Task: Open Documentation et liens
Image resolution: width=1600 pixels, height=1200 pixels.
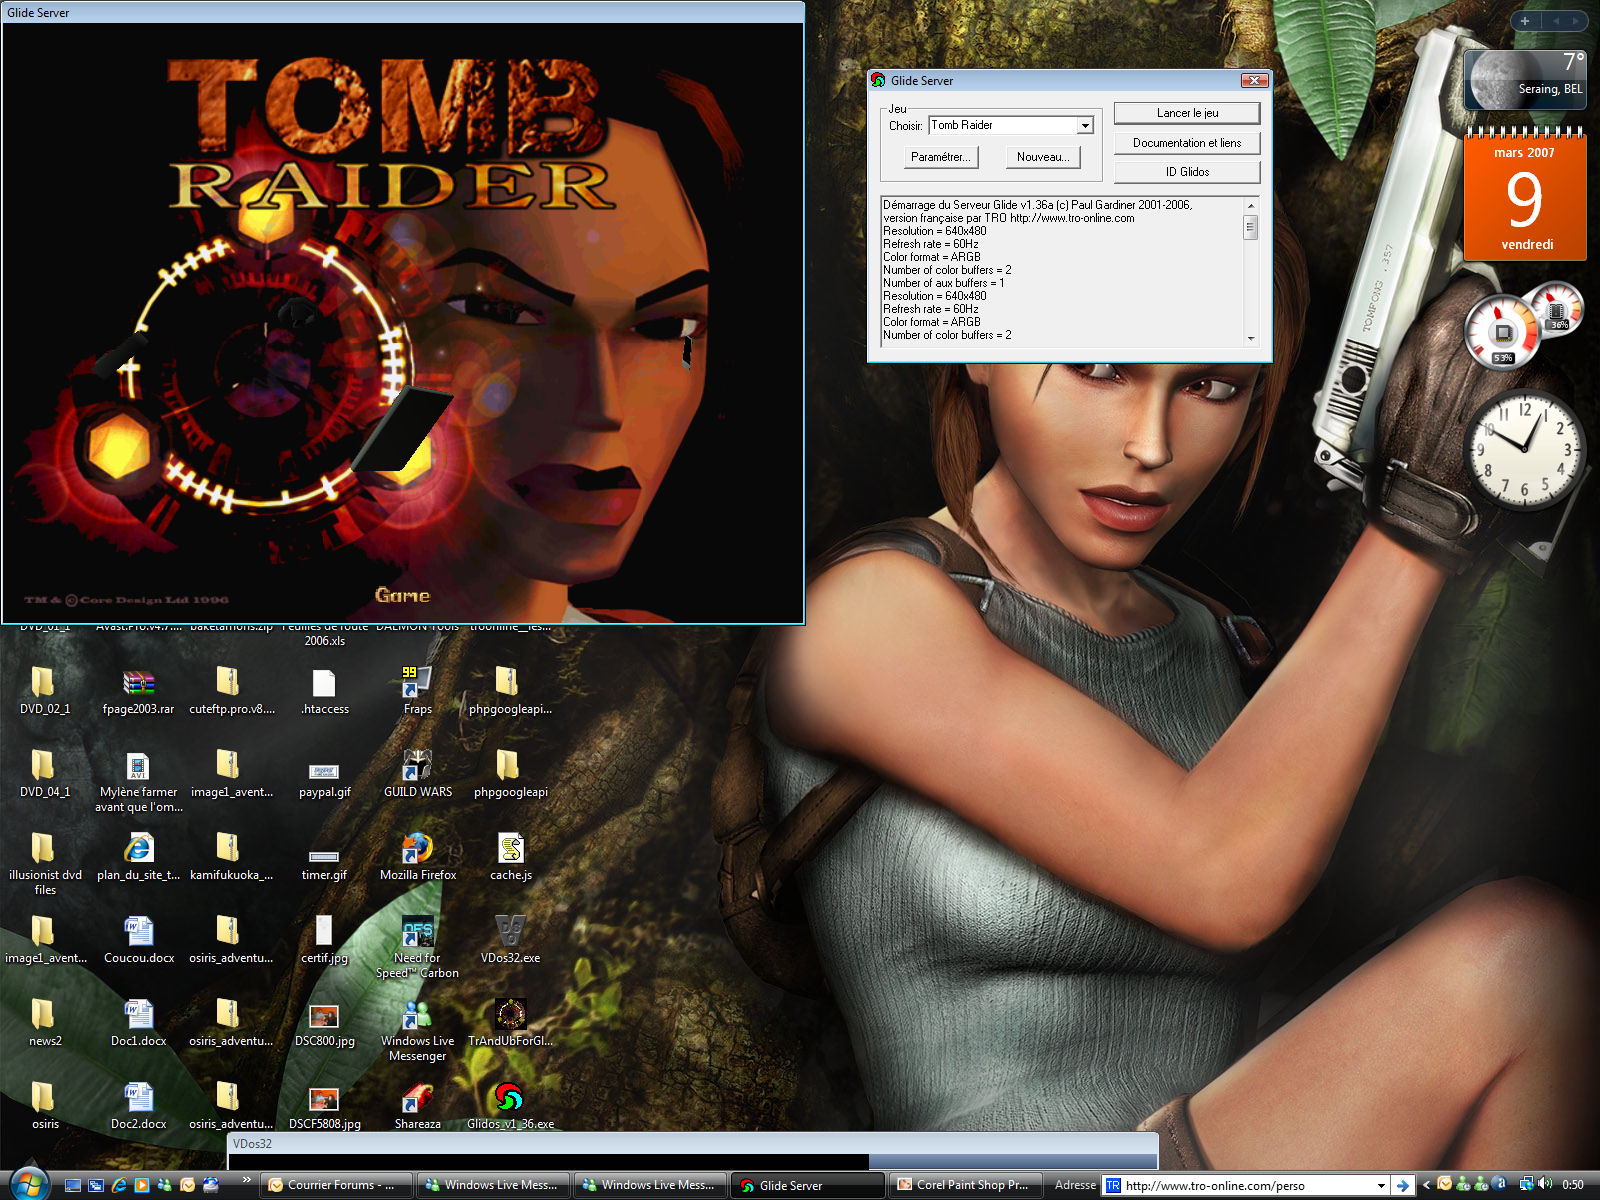Action: pyautogui.click(x=1187, y=143)
